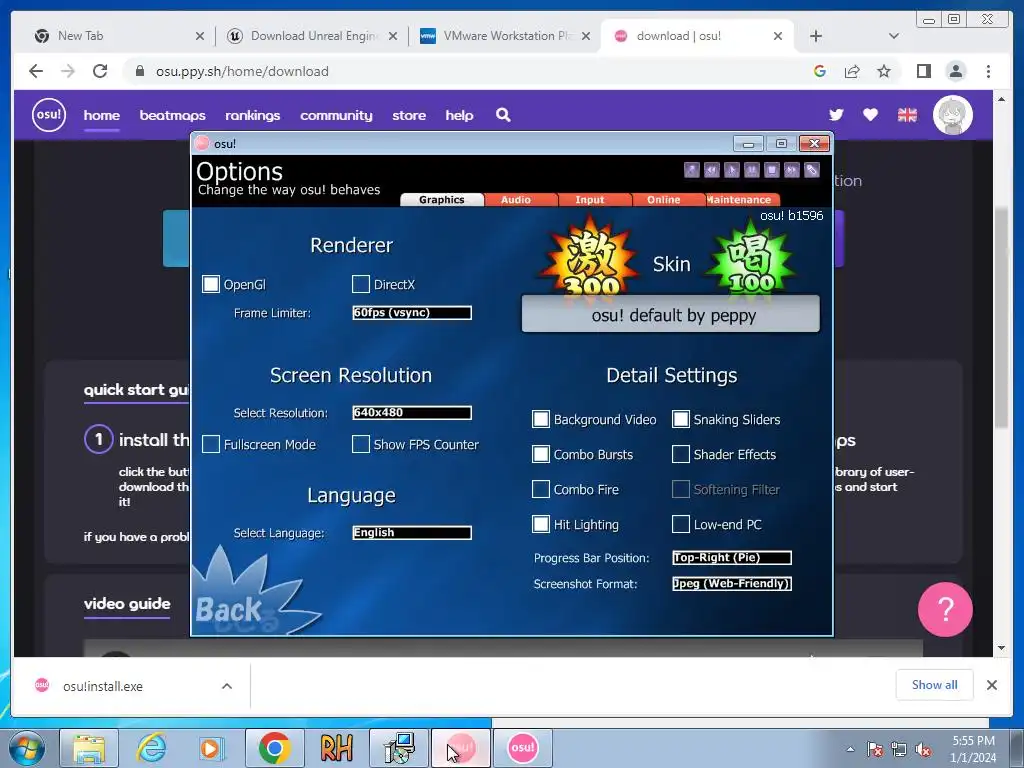Click the last jukebox icon beside next track
The width and height of the screenshot is (1024, 768).
pos(812,170)
